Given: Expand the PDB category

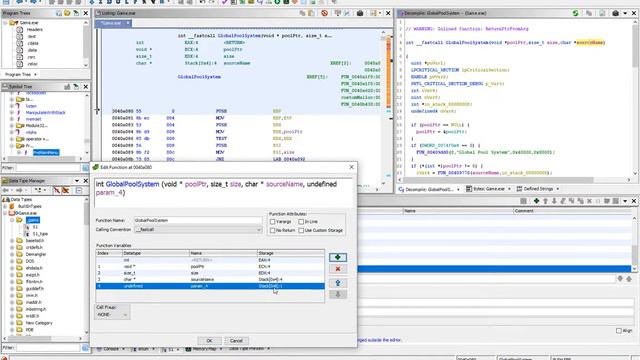Looking at the screenshot, I should tap(12, 329).
